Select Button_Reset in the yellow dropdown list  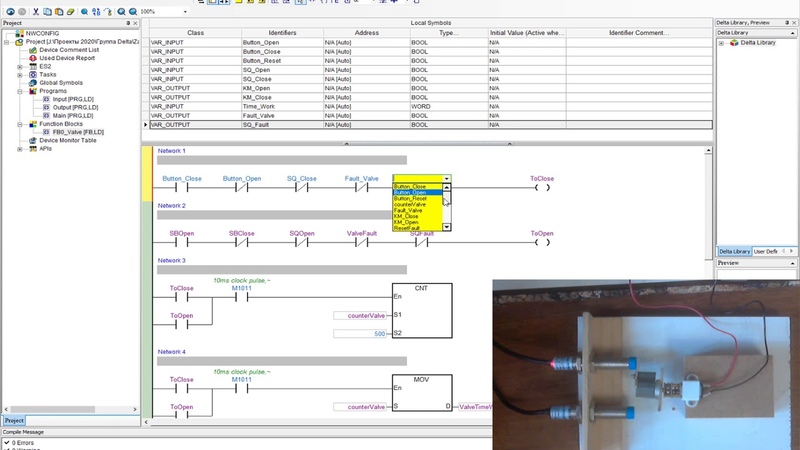click(x=410, y=198)
